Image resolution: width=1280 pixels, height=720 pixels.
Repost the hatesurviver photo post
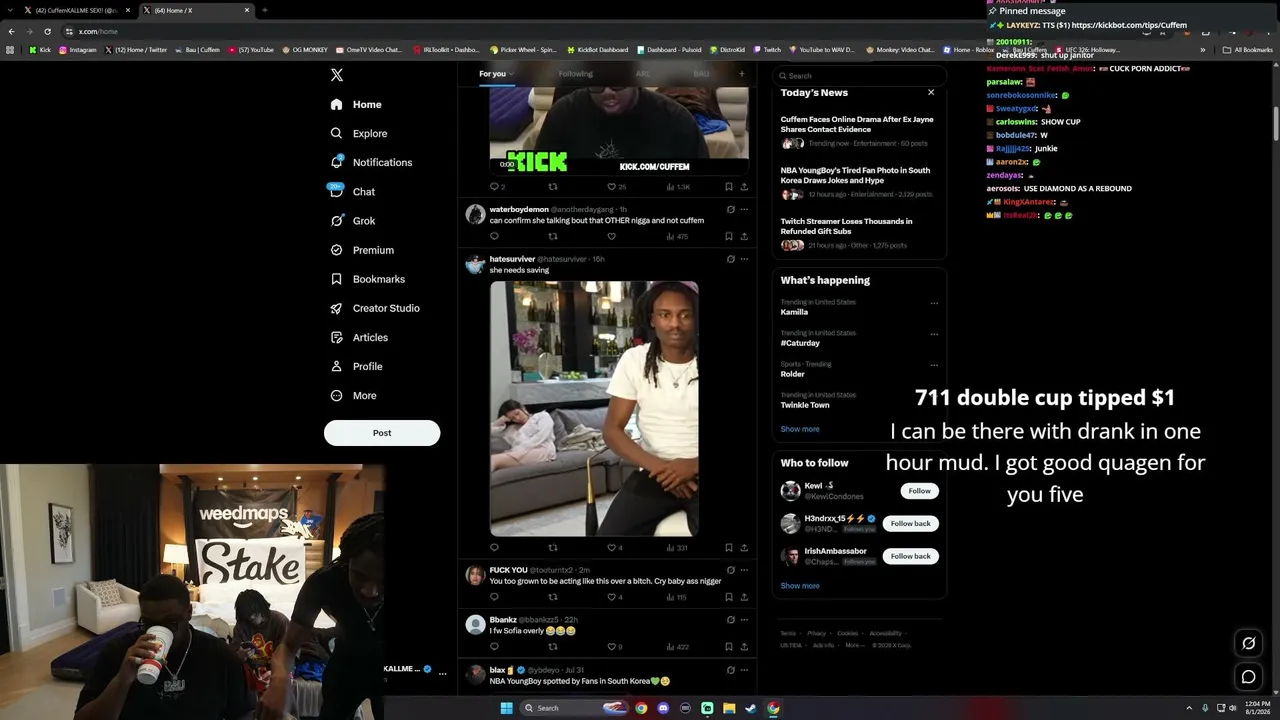(553, 548)
